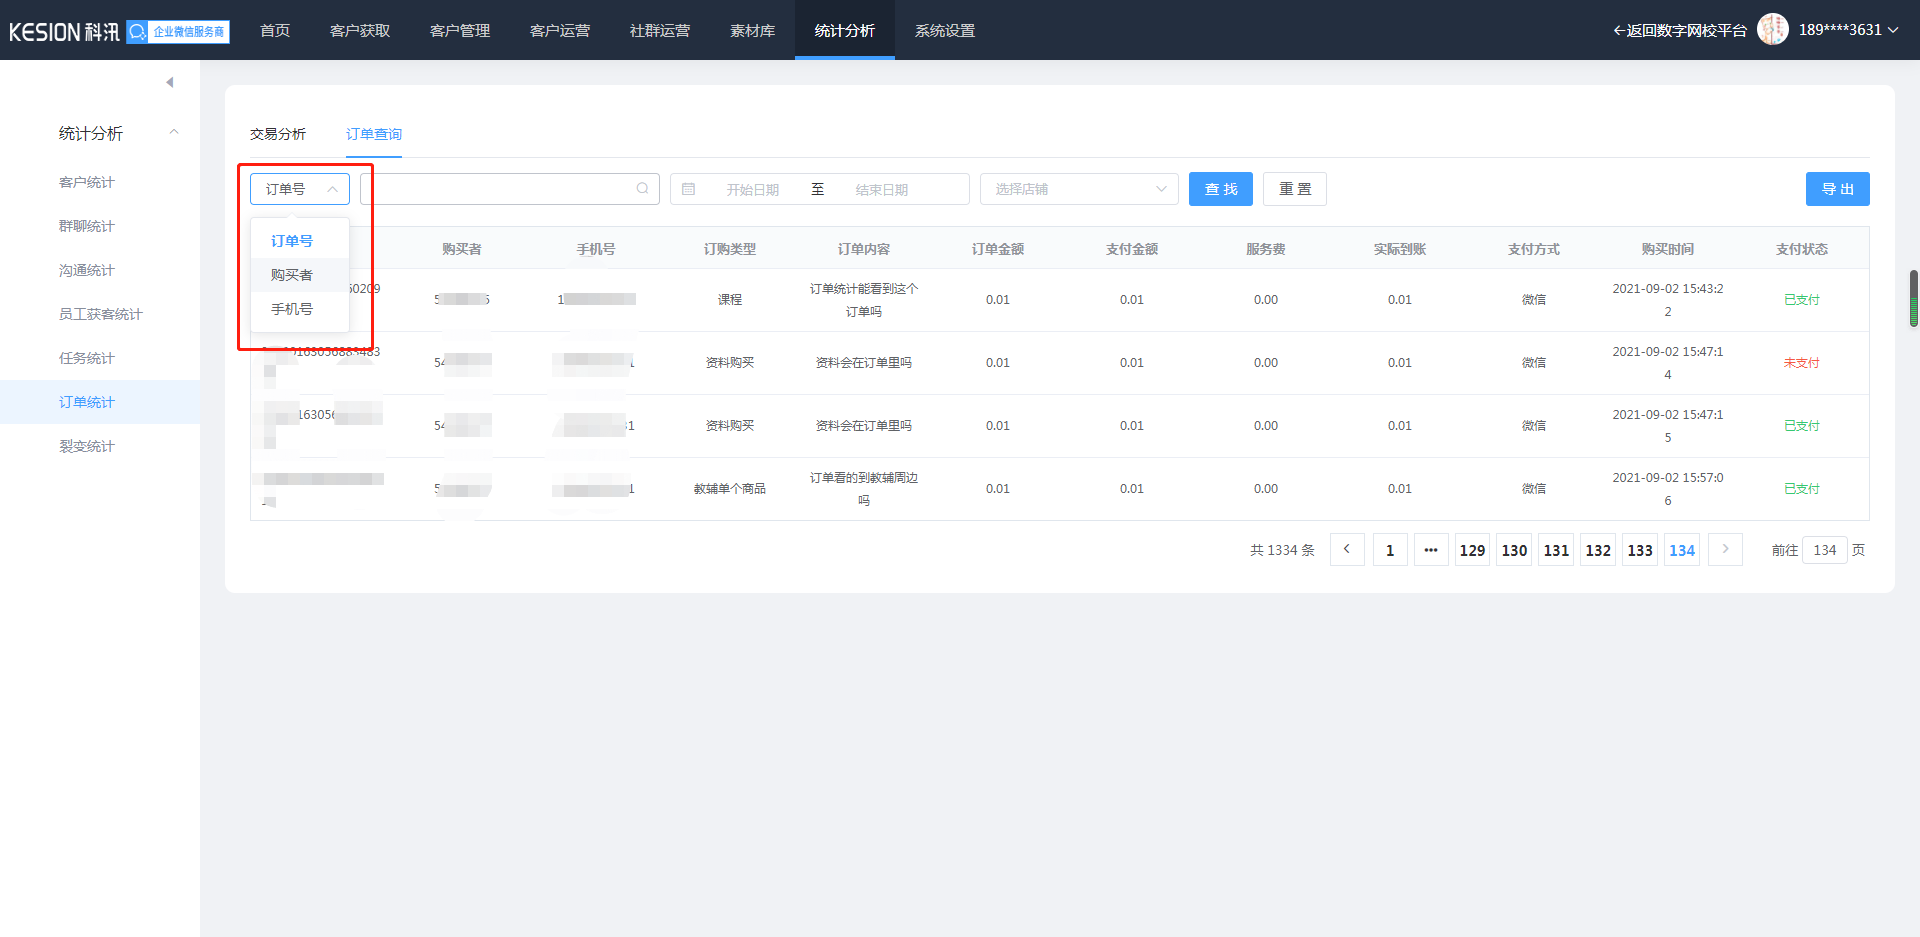1920x937 pixels.
Task: Click the calendar icon in date range
Action: pyautogui.click(x=688, y=189)
